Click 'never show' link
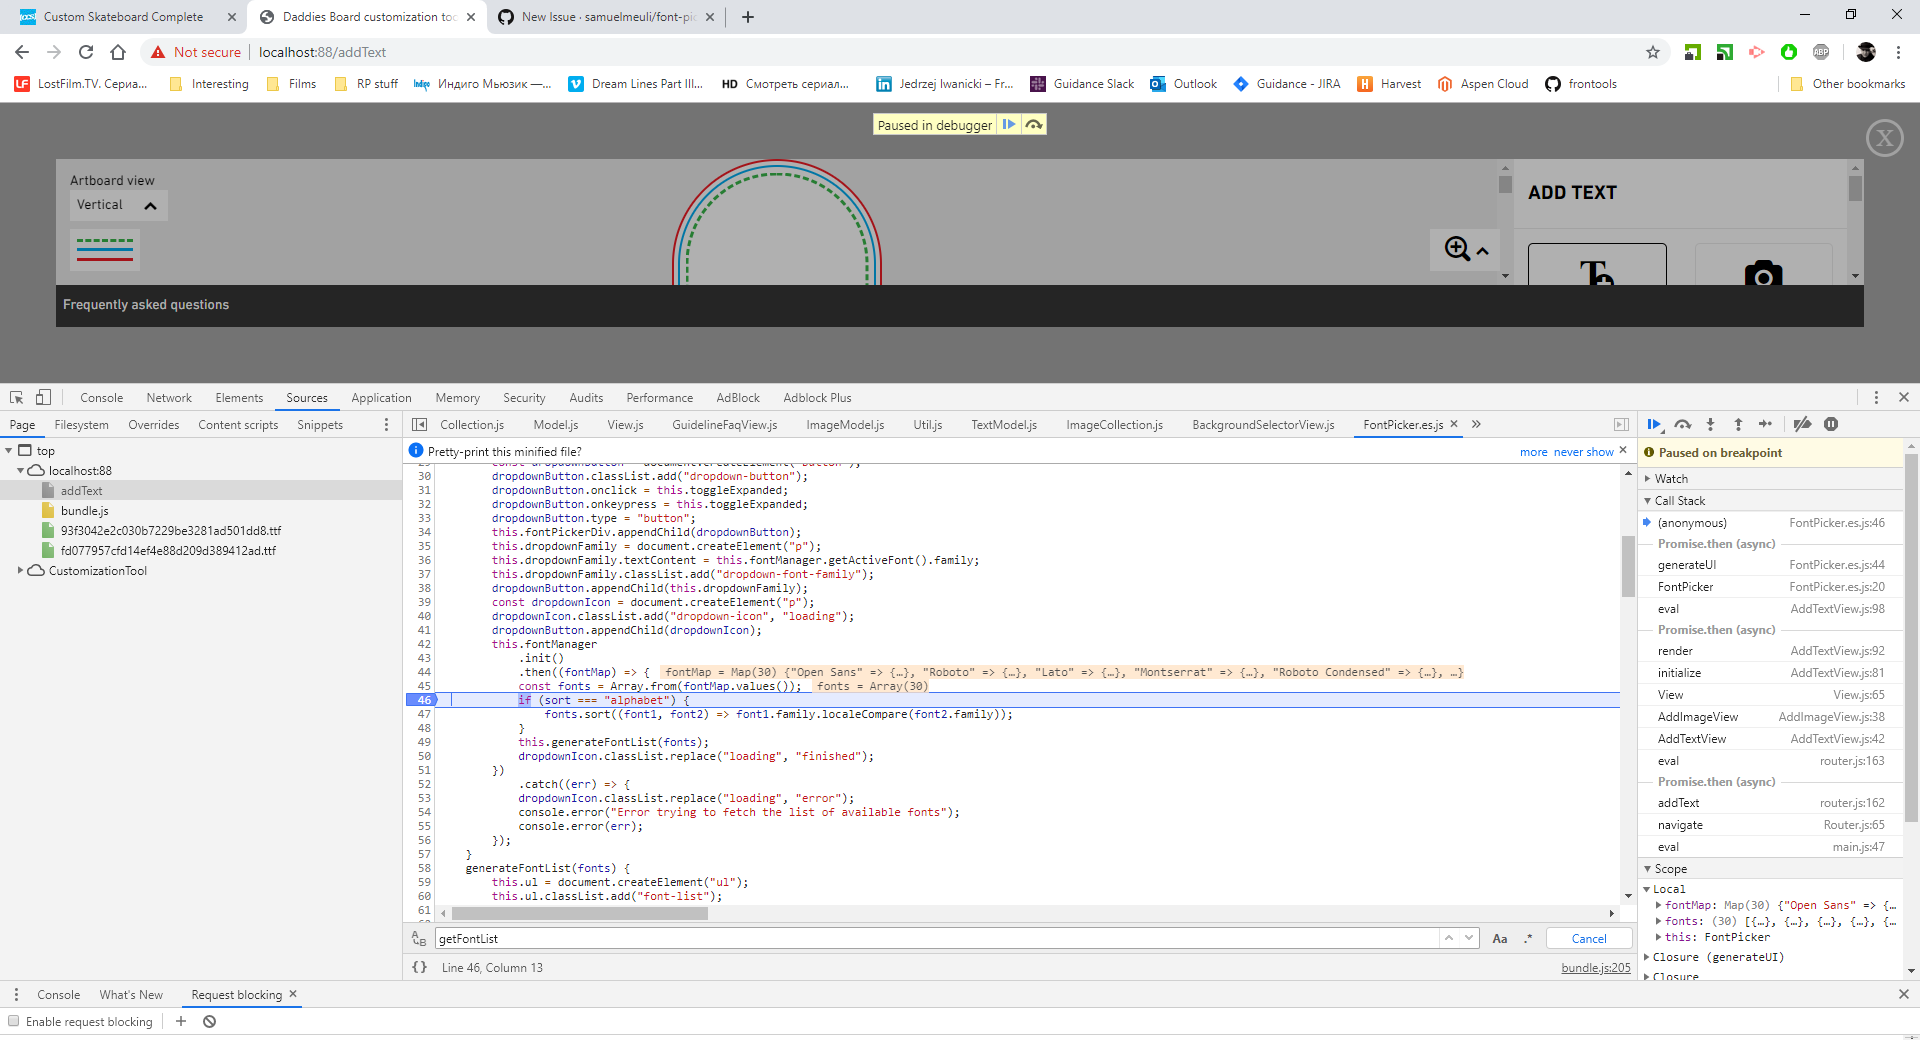This screenshot has height=1040, width=1920. [x=1584, y=452]
